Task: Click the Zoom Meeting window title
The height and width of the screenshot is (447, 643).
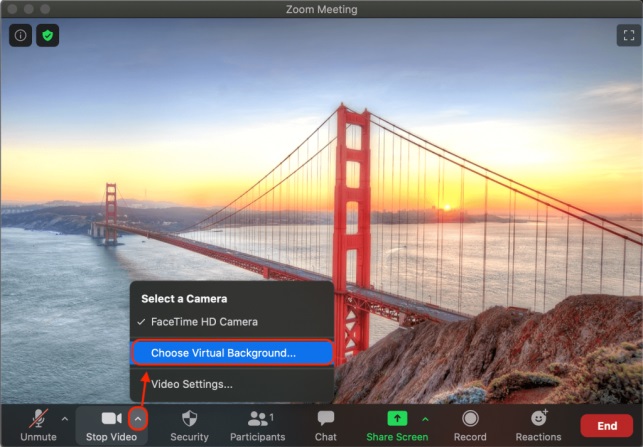Action: click(x=322, y=9)
